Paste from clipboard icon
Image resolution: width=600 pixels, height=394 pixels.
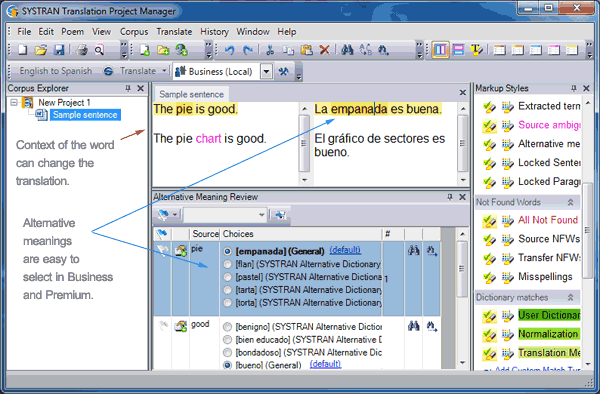[307, 50]
